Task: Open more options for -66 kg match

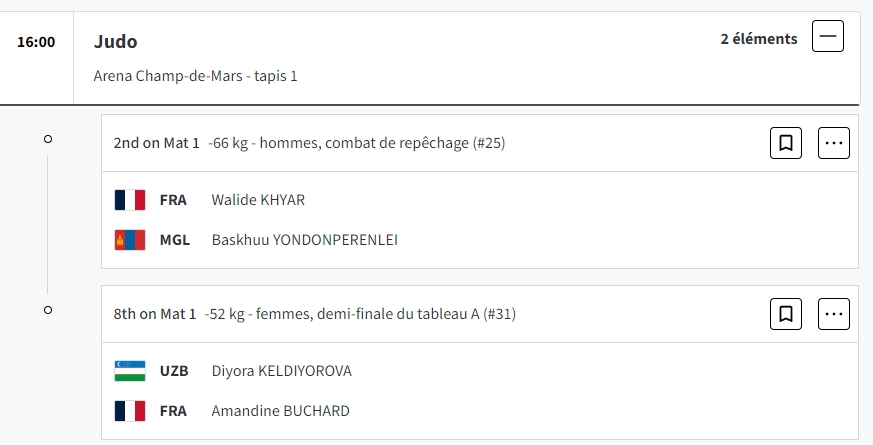Action: coord(834,143)
